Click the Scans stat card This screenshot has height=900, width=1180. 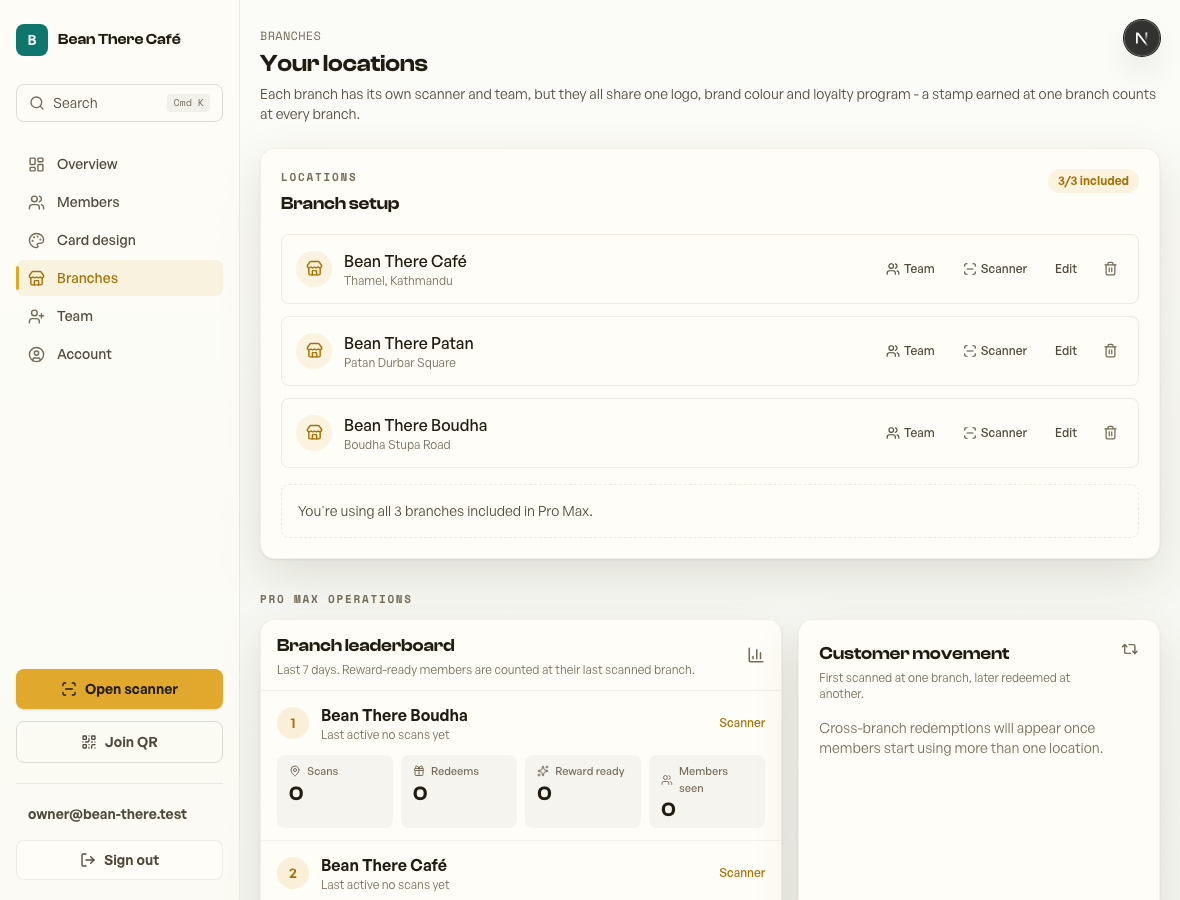point(335,792)
